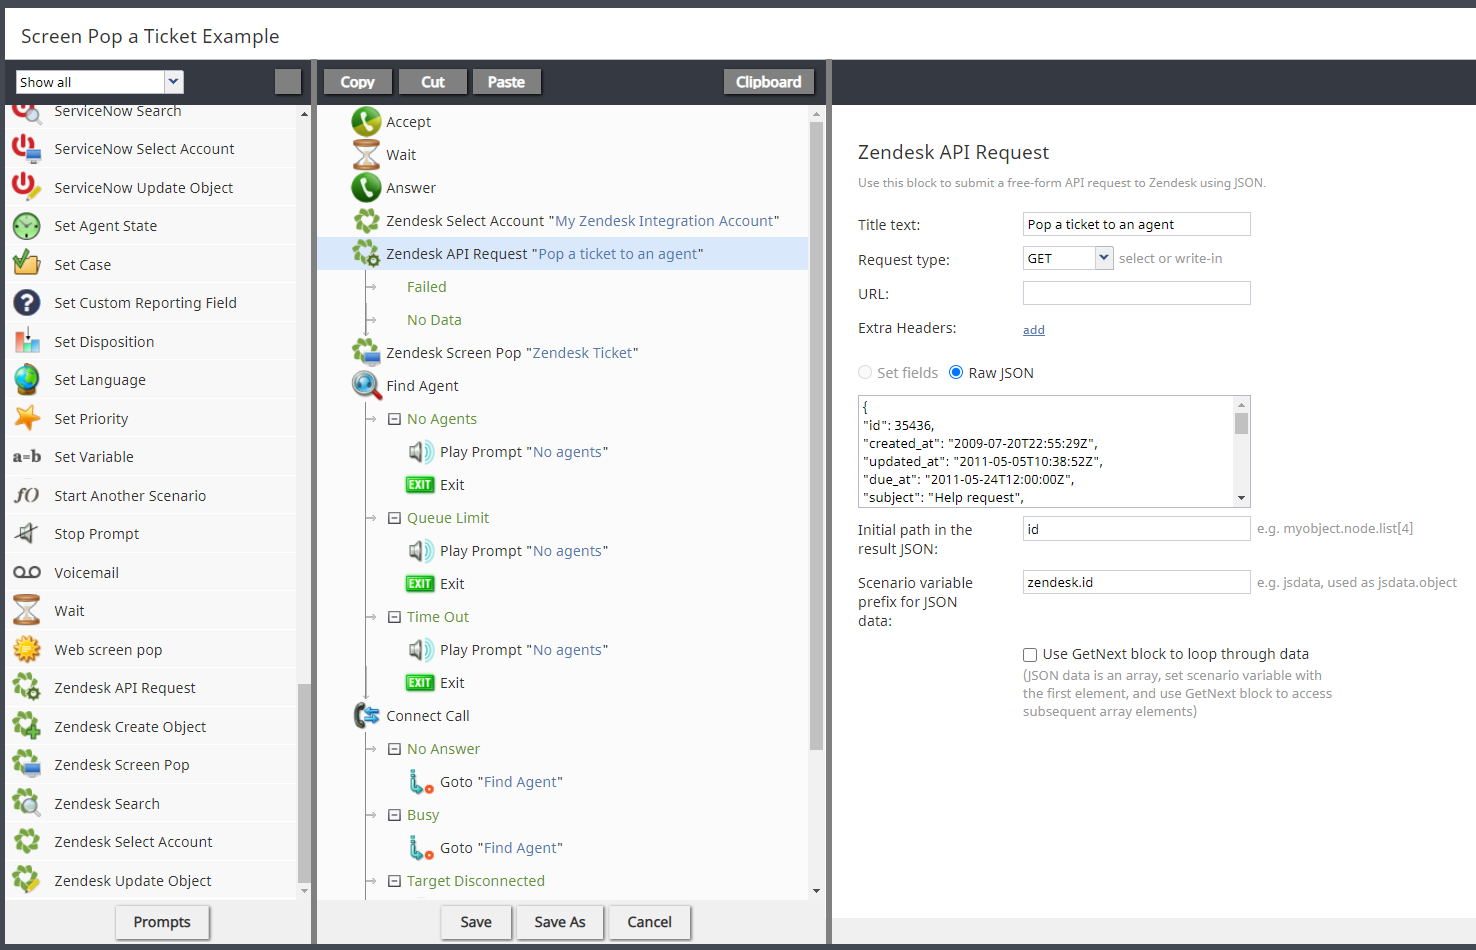Click the block list scrollbar up arrow
Image resolution: width=1476 pixels, height=950 pixels.
coord(304,114)
